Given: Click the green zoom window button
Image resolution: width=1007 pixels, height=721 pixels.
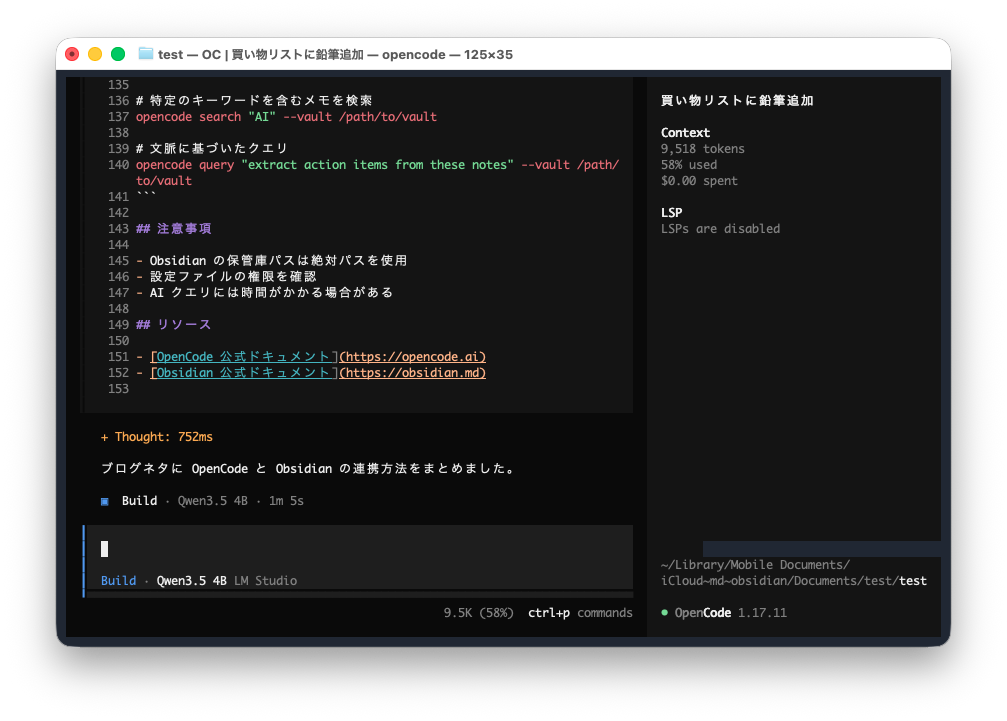Looking at the screenshot, I should 118,54.
